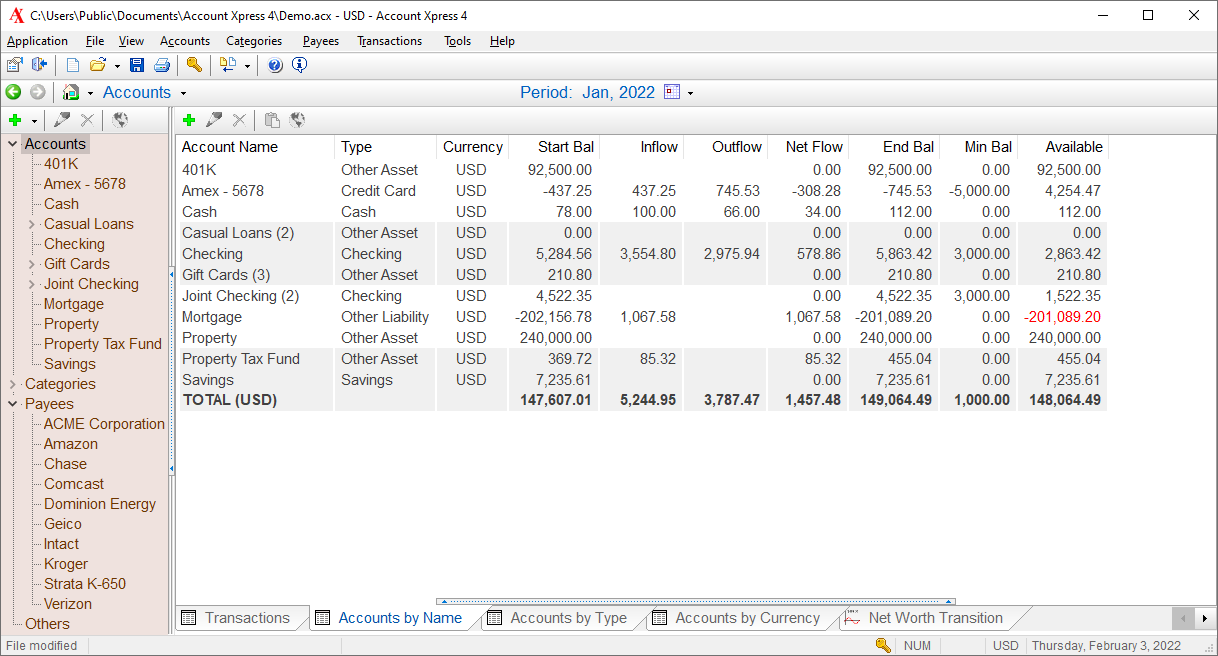Expand the Categories tree node

(13, 384)
